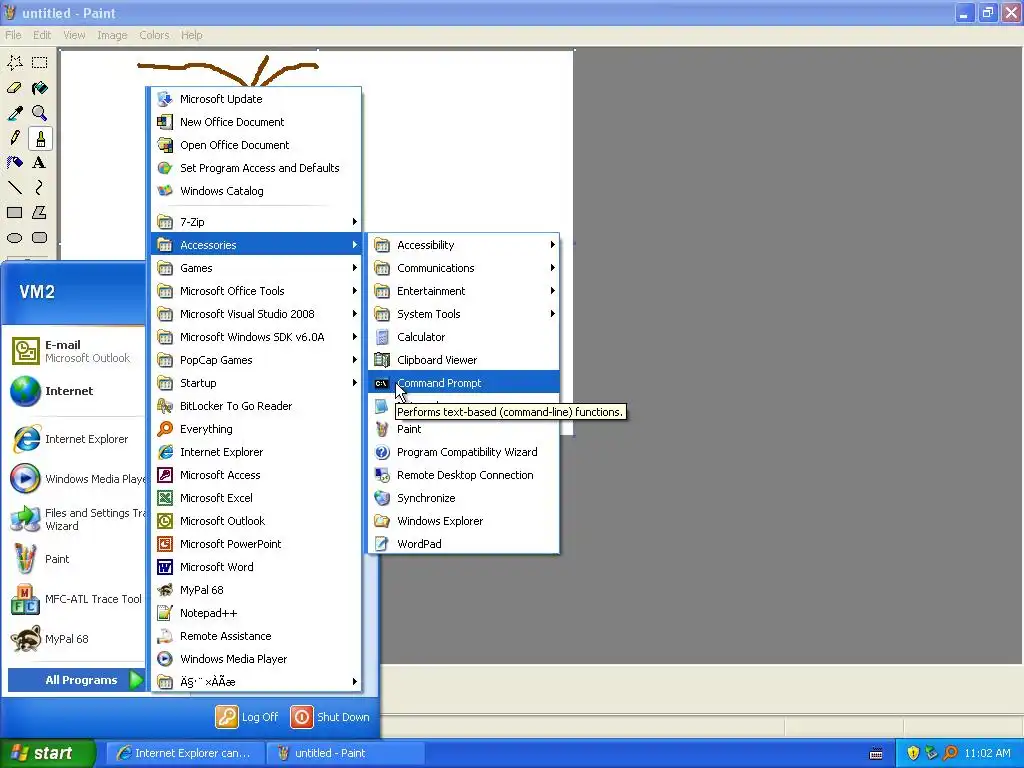The height and width of the screenshot is (768, 1024).
Task: Open Microsoft Excel from programs list
Action: (x=257, y=498)
